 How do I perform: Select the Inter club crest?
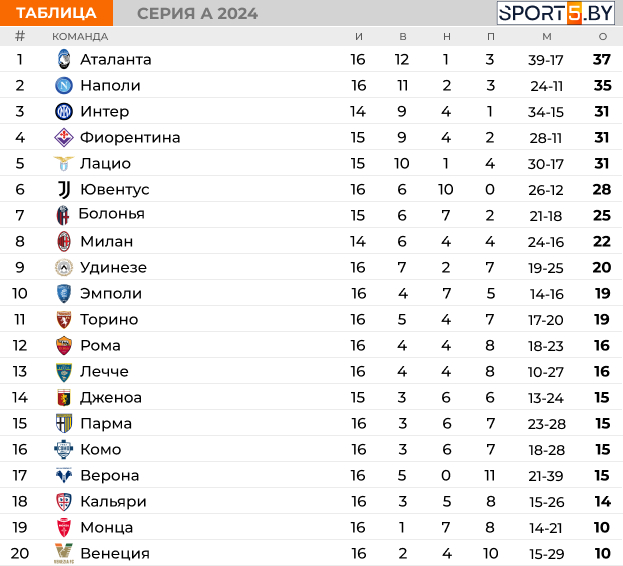pos(64,112)
